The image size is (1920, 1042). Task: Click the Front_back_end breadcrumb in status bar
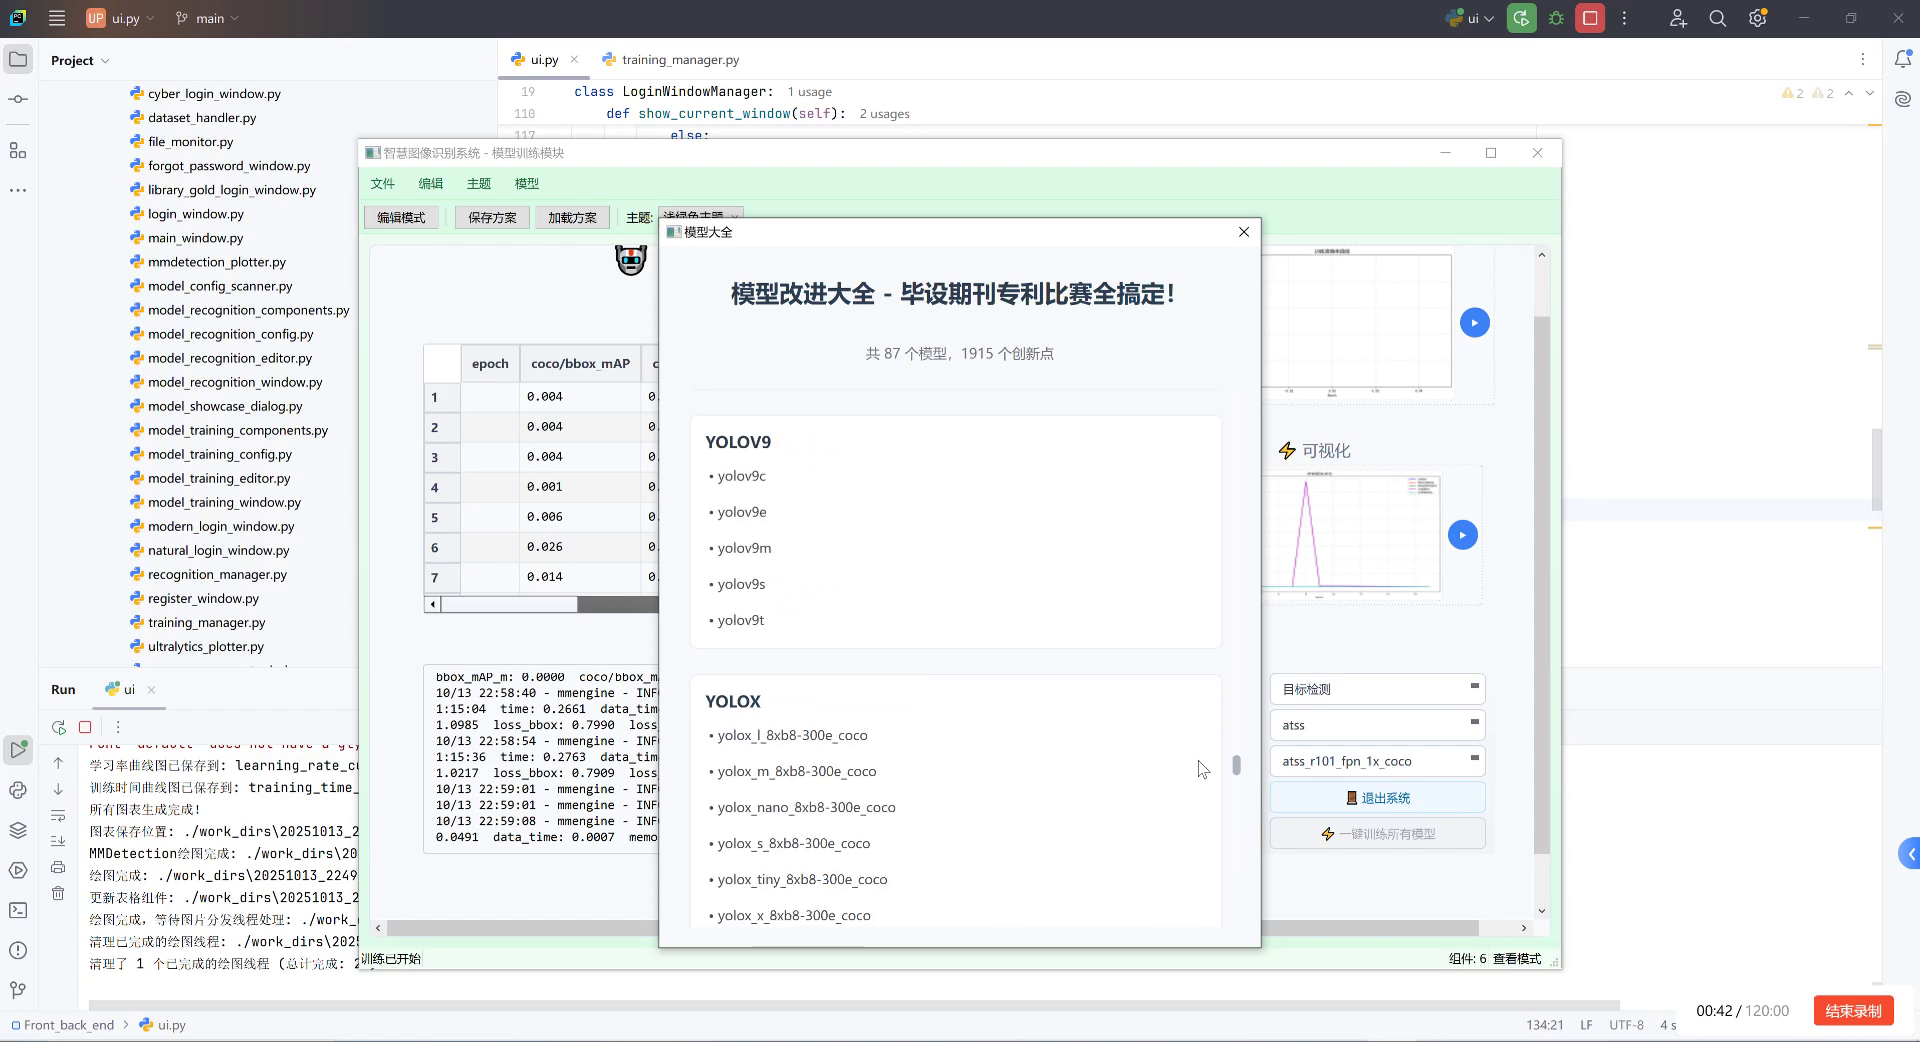[x=68, y=1025]
